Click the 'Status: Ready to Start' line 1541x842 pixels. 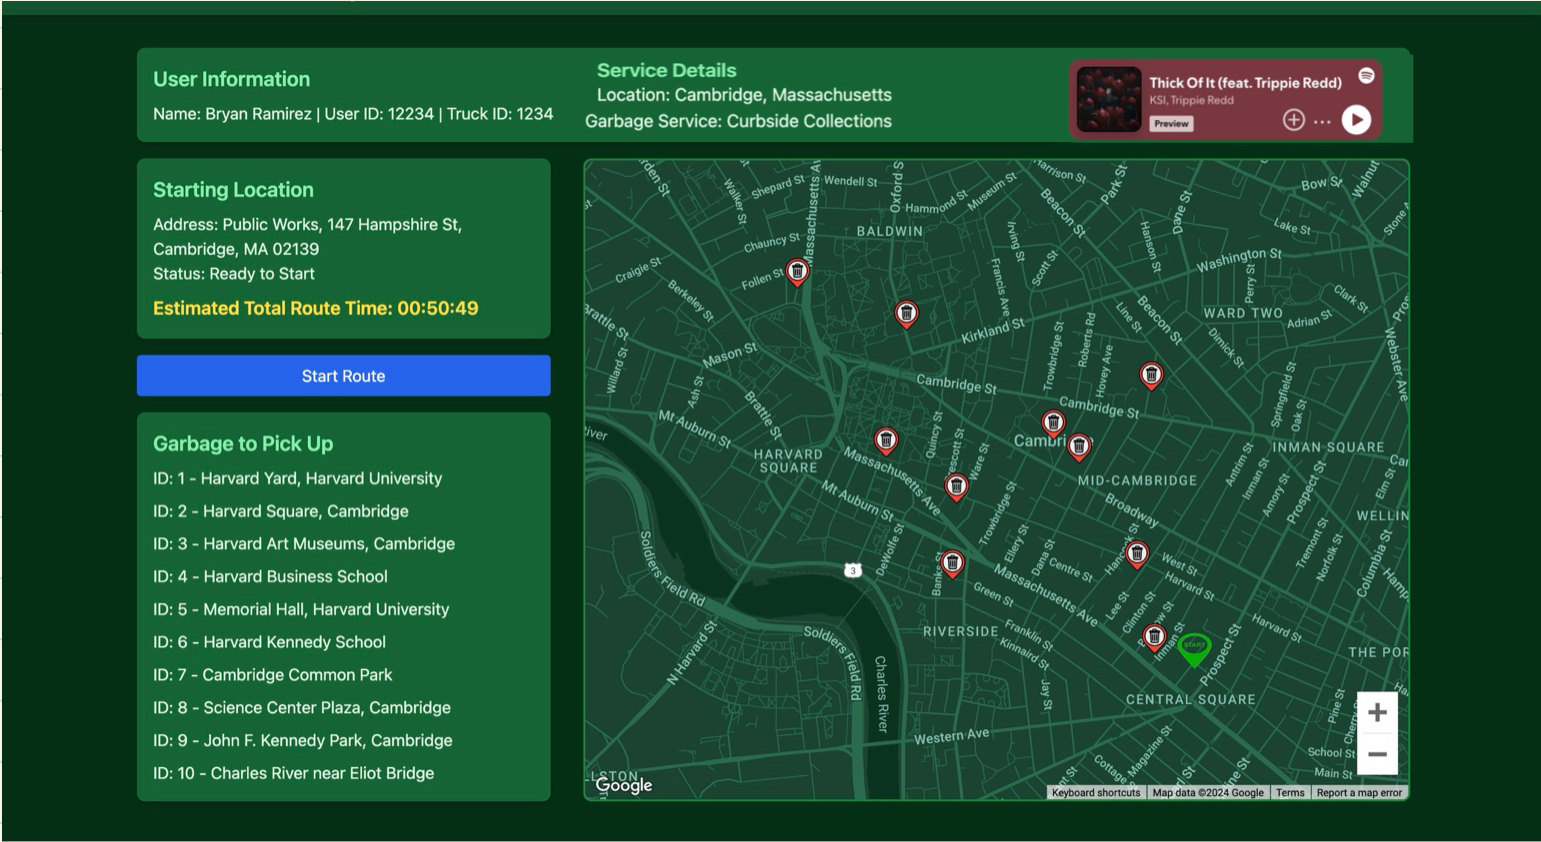(234, 274)
